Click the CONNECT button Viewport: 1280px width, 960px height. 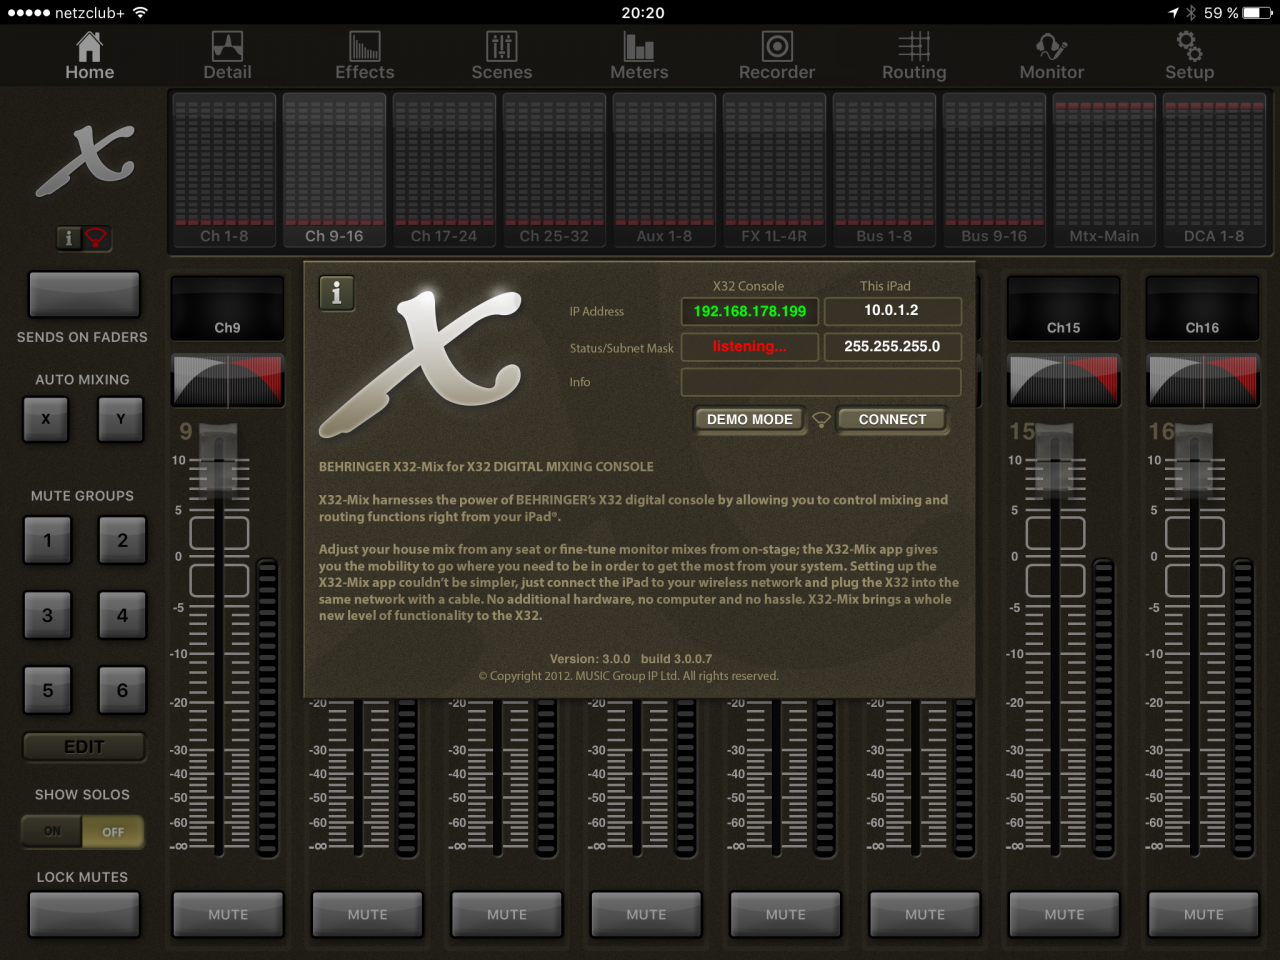point(892,420)
